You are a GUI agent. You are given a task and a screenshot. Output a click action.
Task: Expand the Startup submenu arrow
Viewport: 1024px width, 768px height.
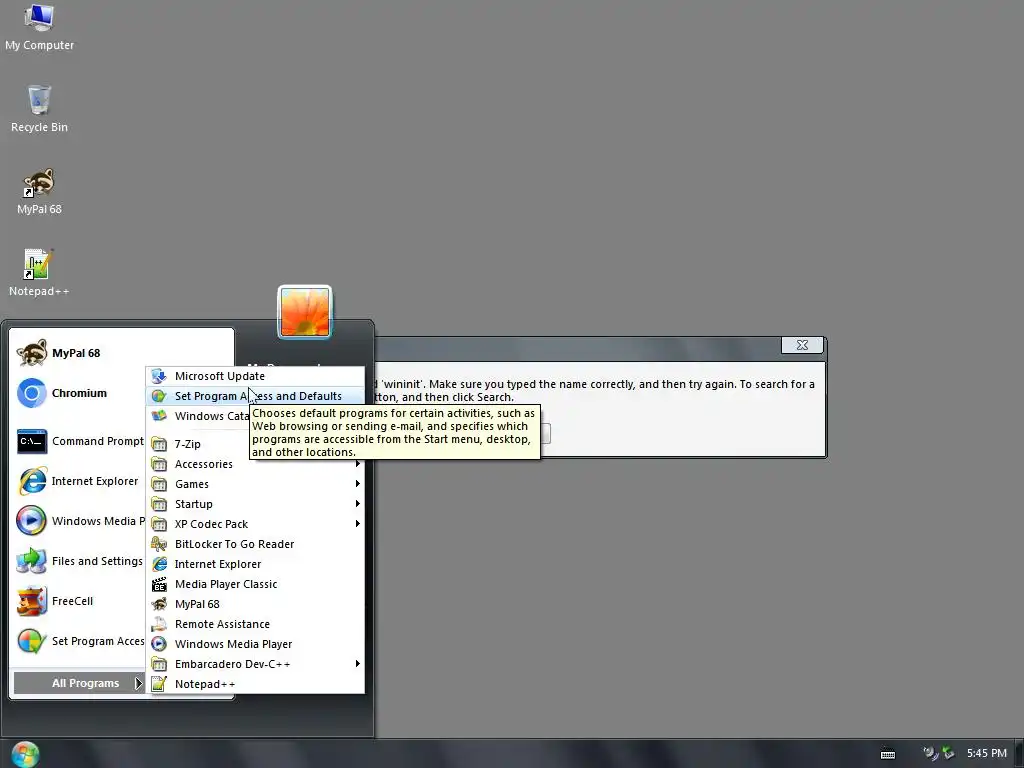click(358, 504)
